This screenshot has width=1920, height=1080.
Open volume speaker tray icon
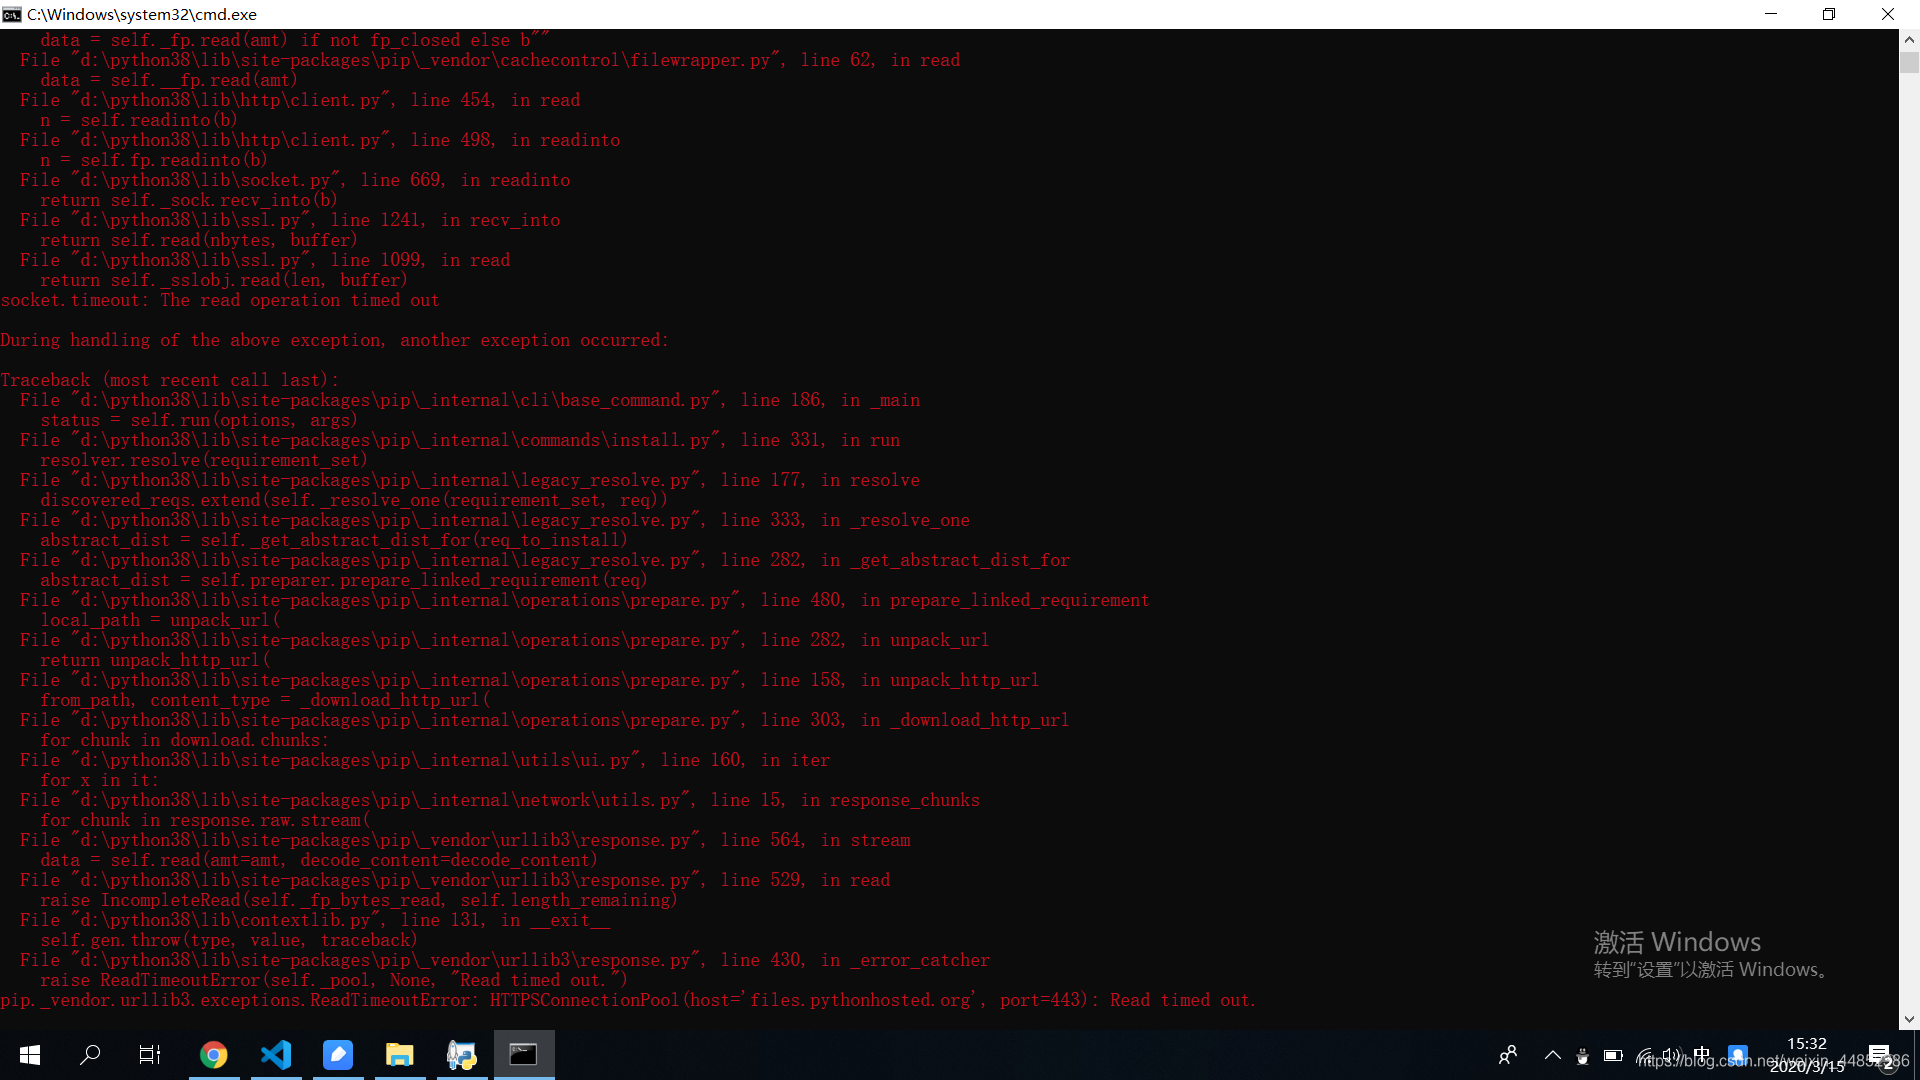tap(1671, 1055)
